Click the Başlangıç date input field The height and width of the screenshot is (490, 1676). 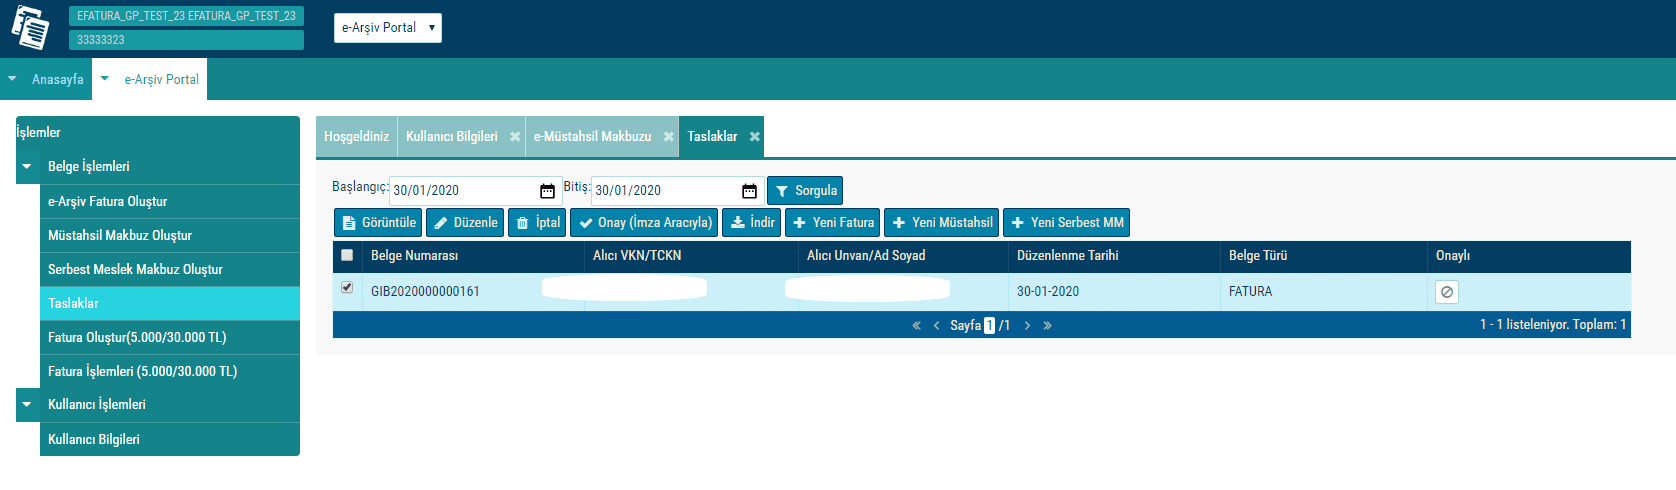pos(462,191)
